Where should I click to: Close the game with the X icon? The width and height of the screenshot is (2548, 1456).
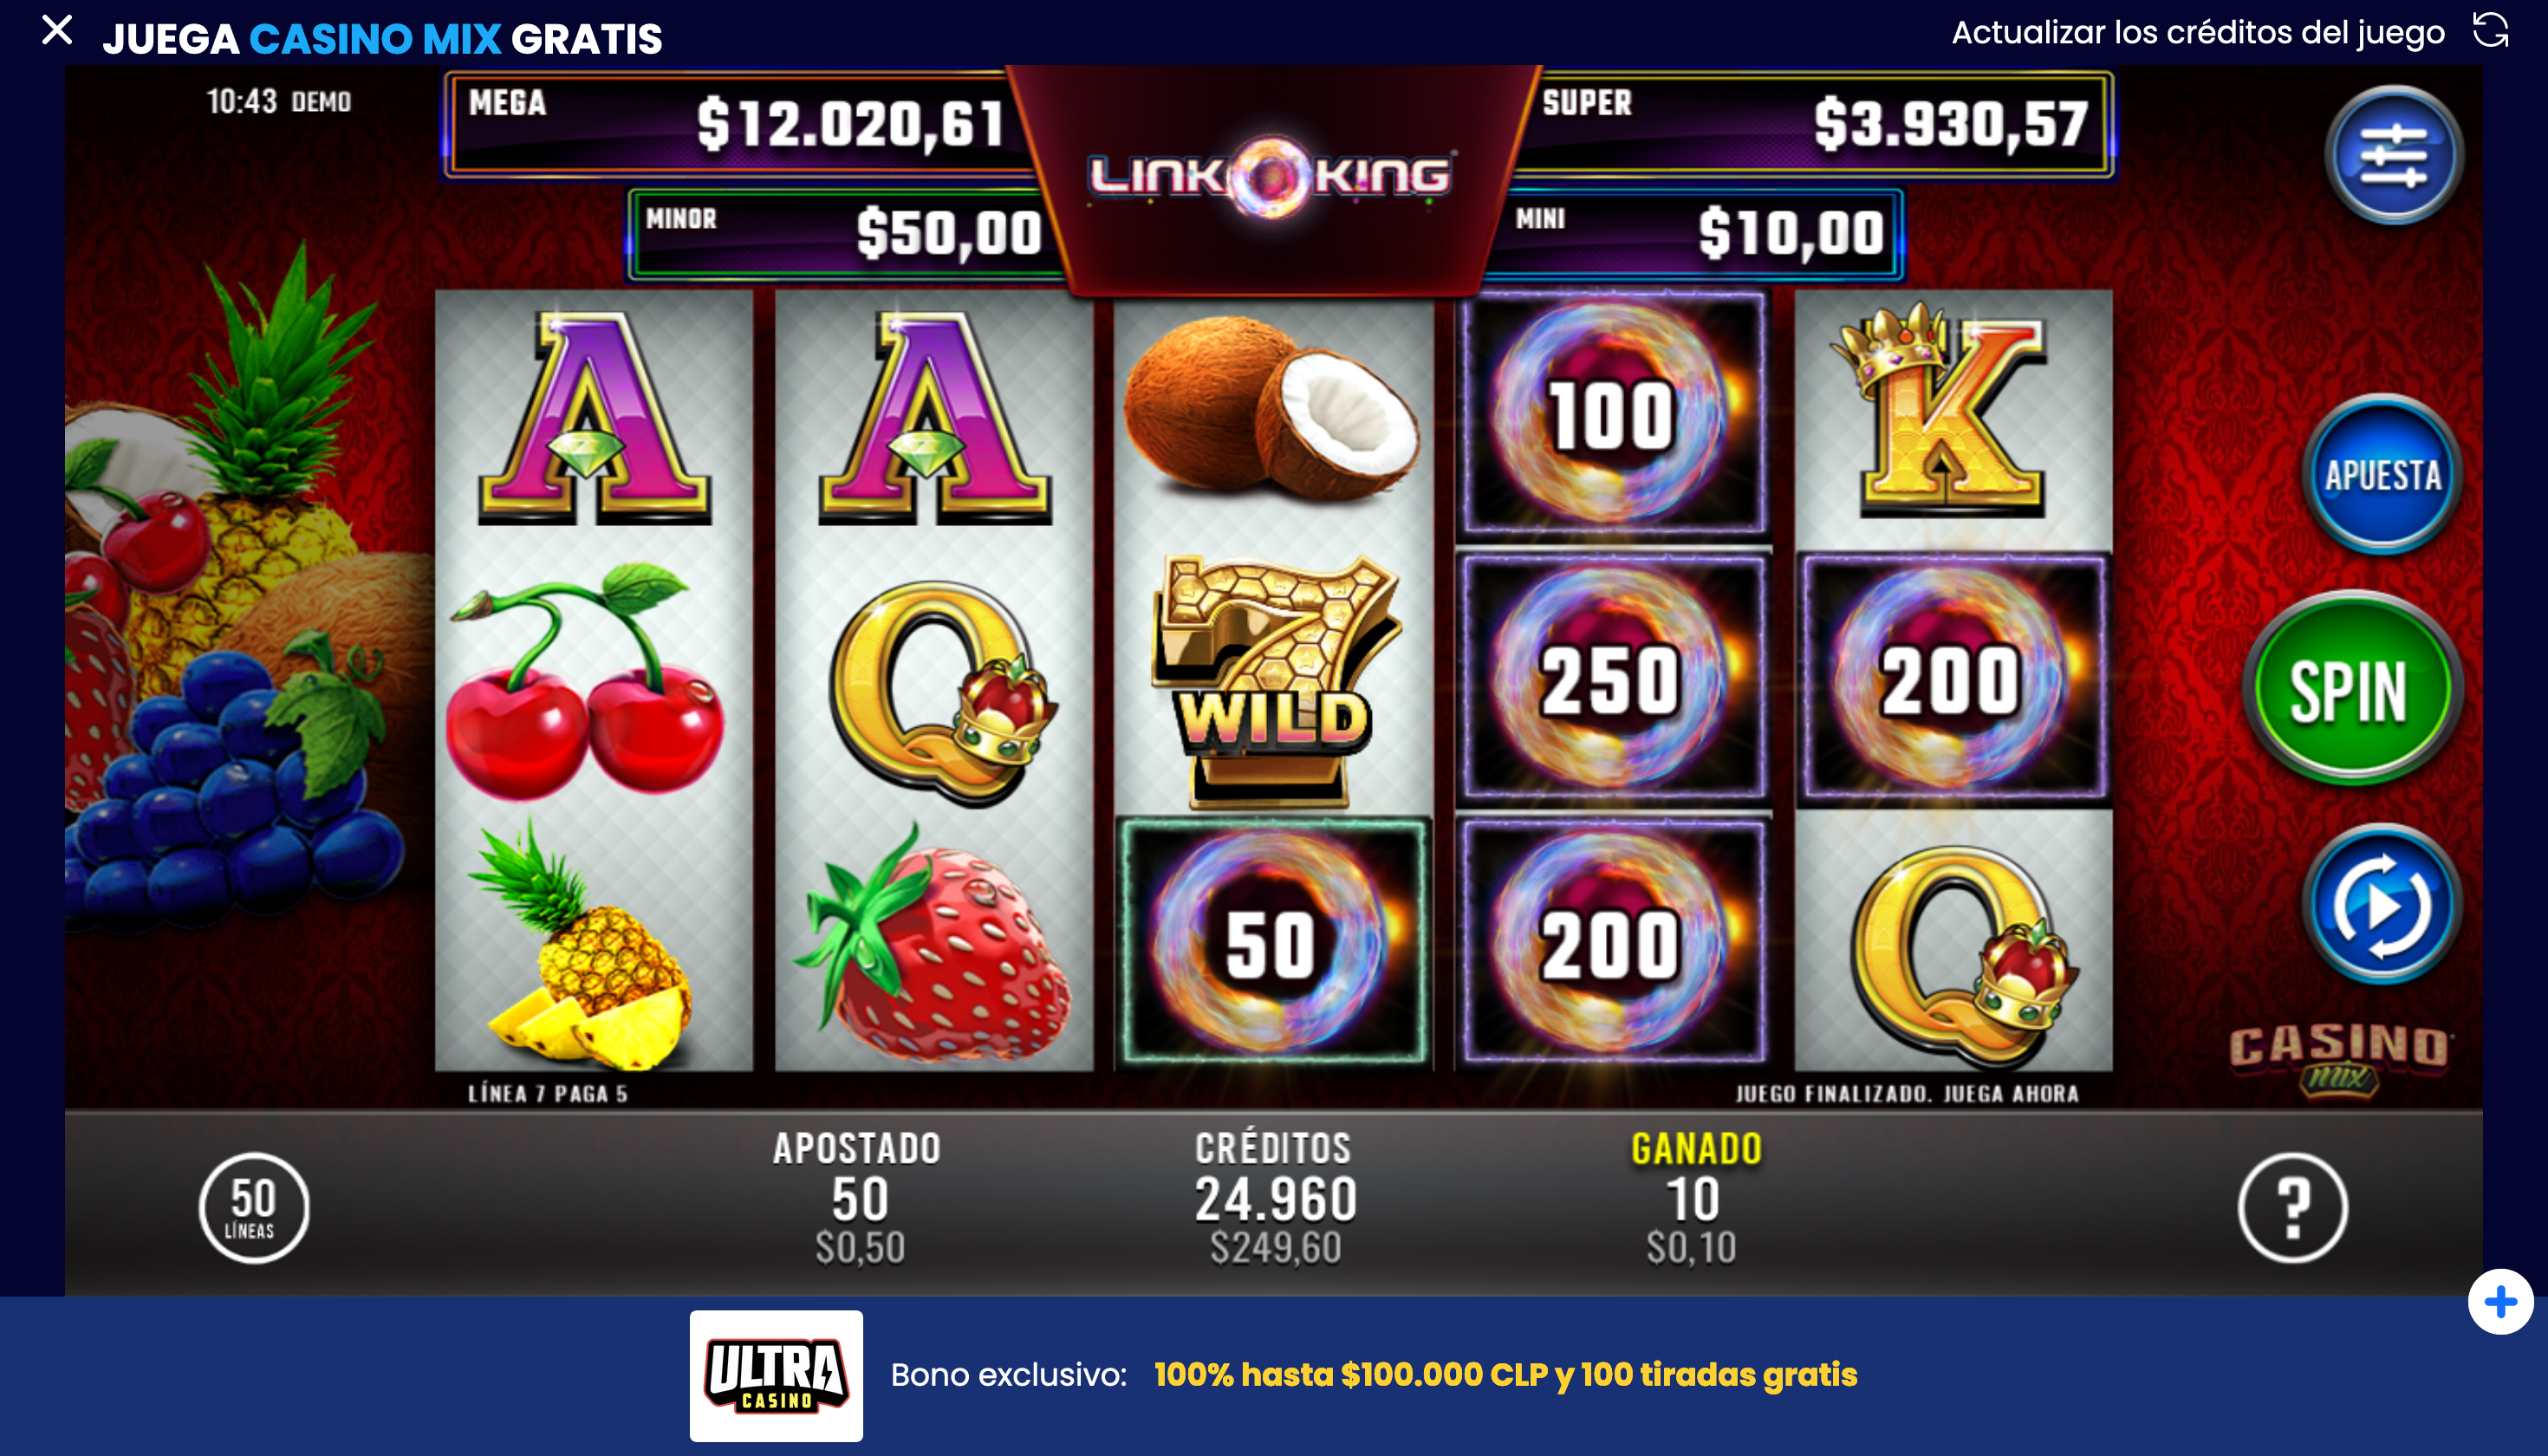57,30
